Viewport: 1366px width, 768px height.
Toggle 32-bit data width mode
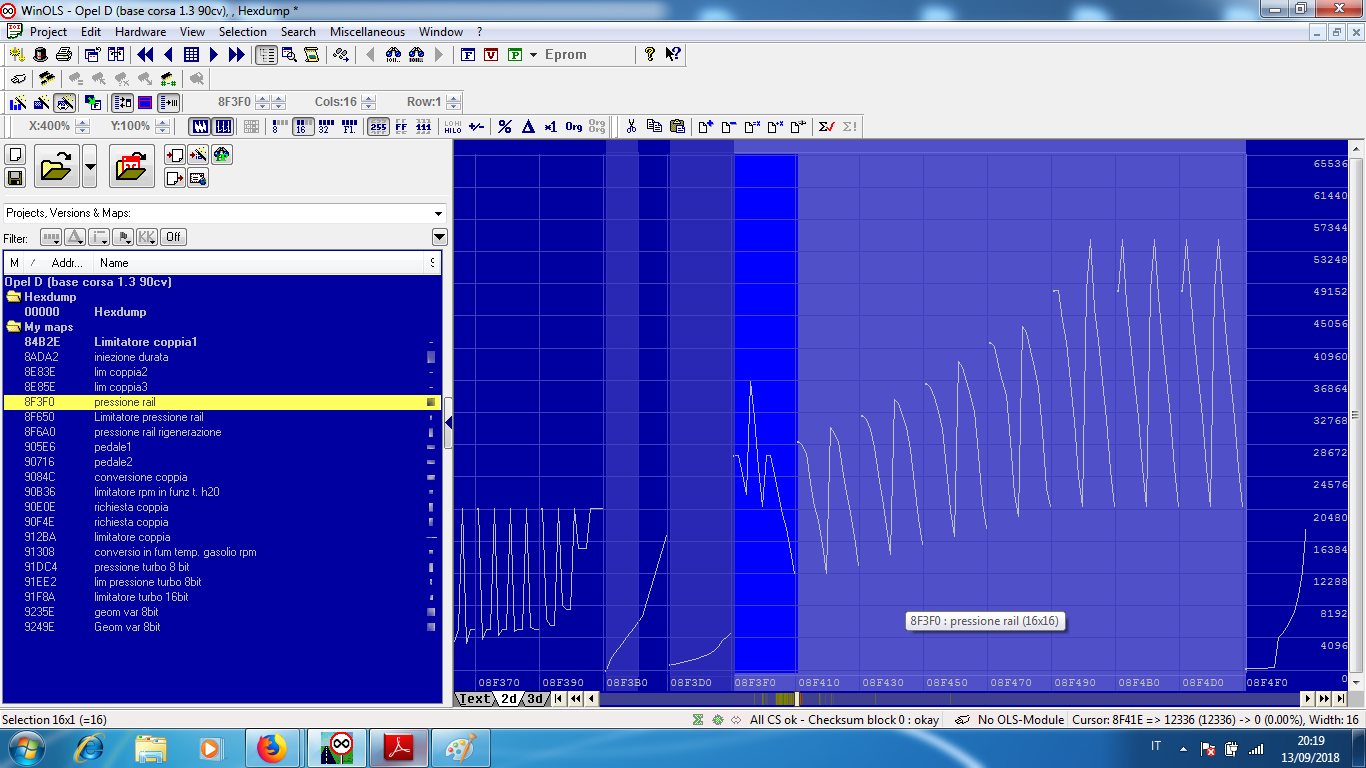pyautogui.click(x=325, y=127)
